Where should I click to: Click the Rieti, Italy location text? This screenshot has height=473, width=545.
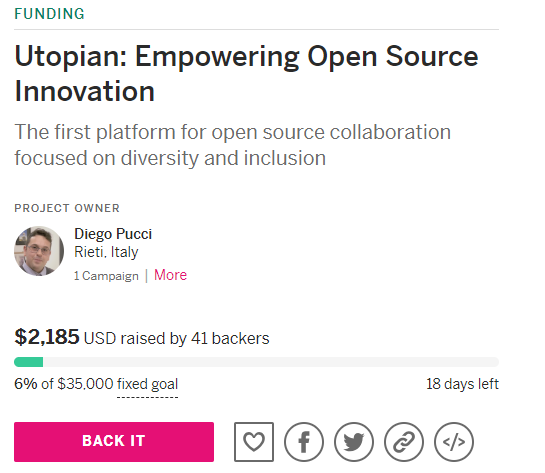click(106, 252)
